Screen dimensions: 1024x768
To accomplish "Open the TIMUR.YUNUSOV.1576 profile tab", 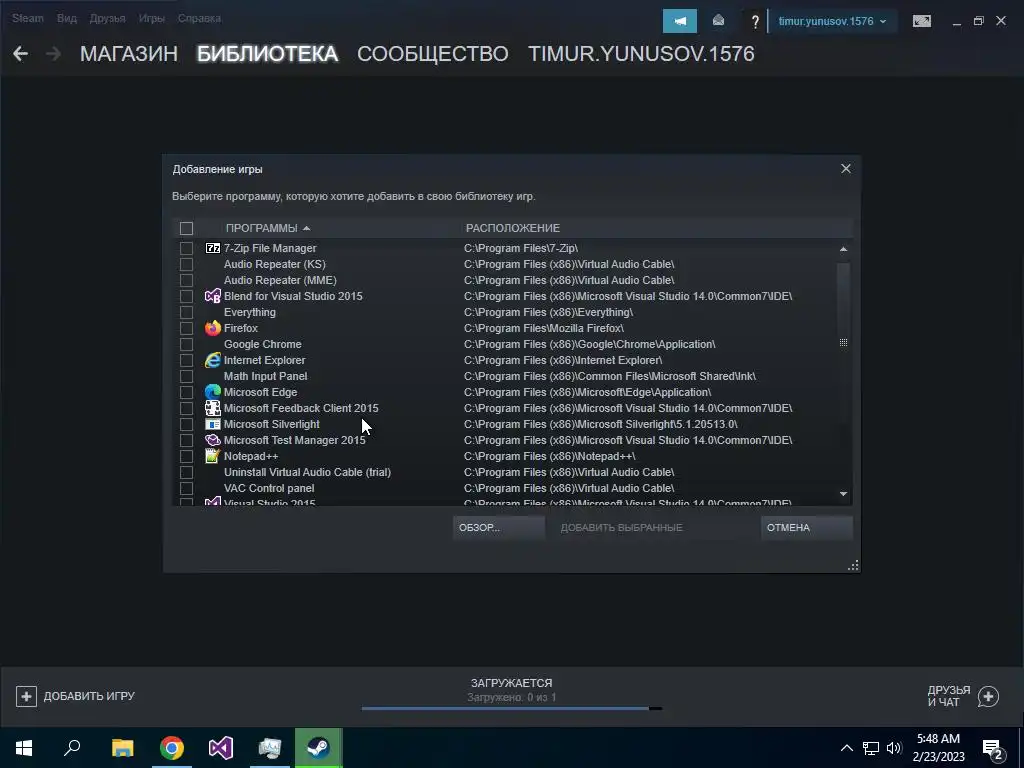I will tap(641, 54).
